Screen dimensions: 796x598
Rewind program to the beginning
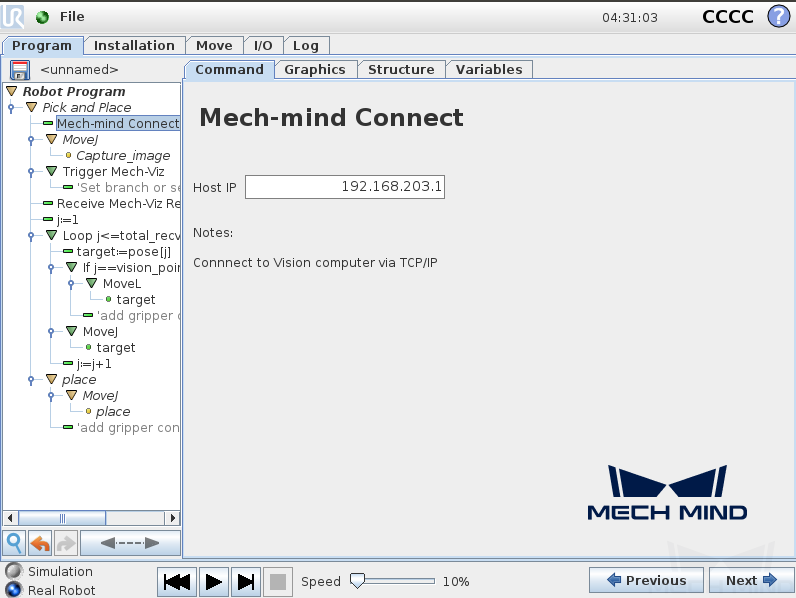pyautogui.click(x=177, y=582)
